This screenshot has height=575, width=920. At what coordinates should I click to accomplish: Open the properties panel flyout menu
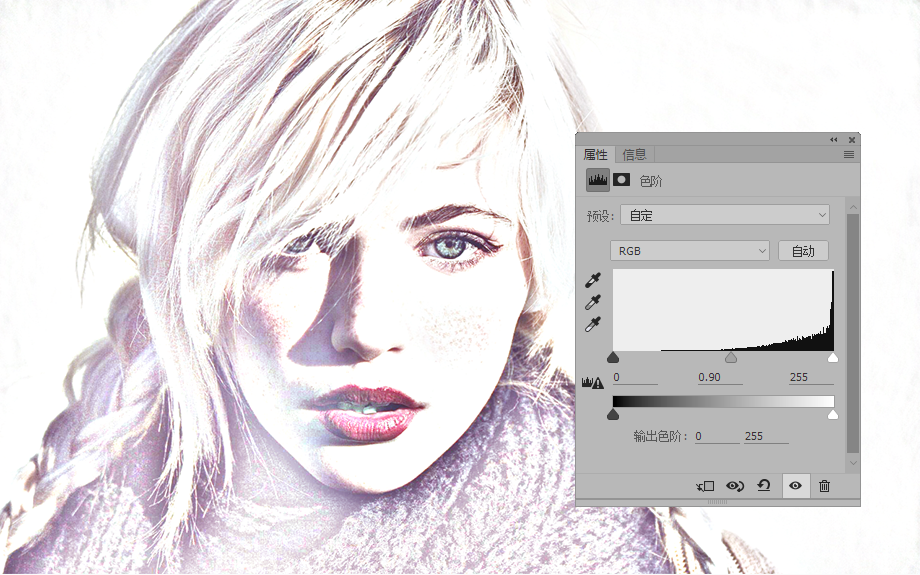tap(848, 154)
